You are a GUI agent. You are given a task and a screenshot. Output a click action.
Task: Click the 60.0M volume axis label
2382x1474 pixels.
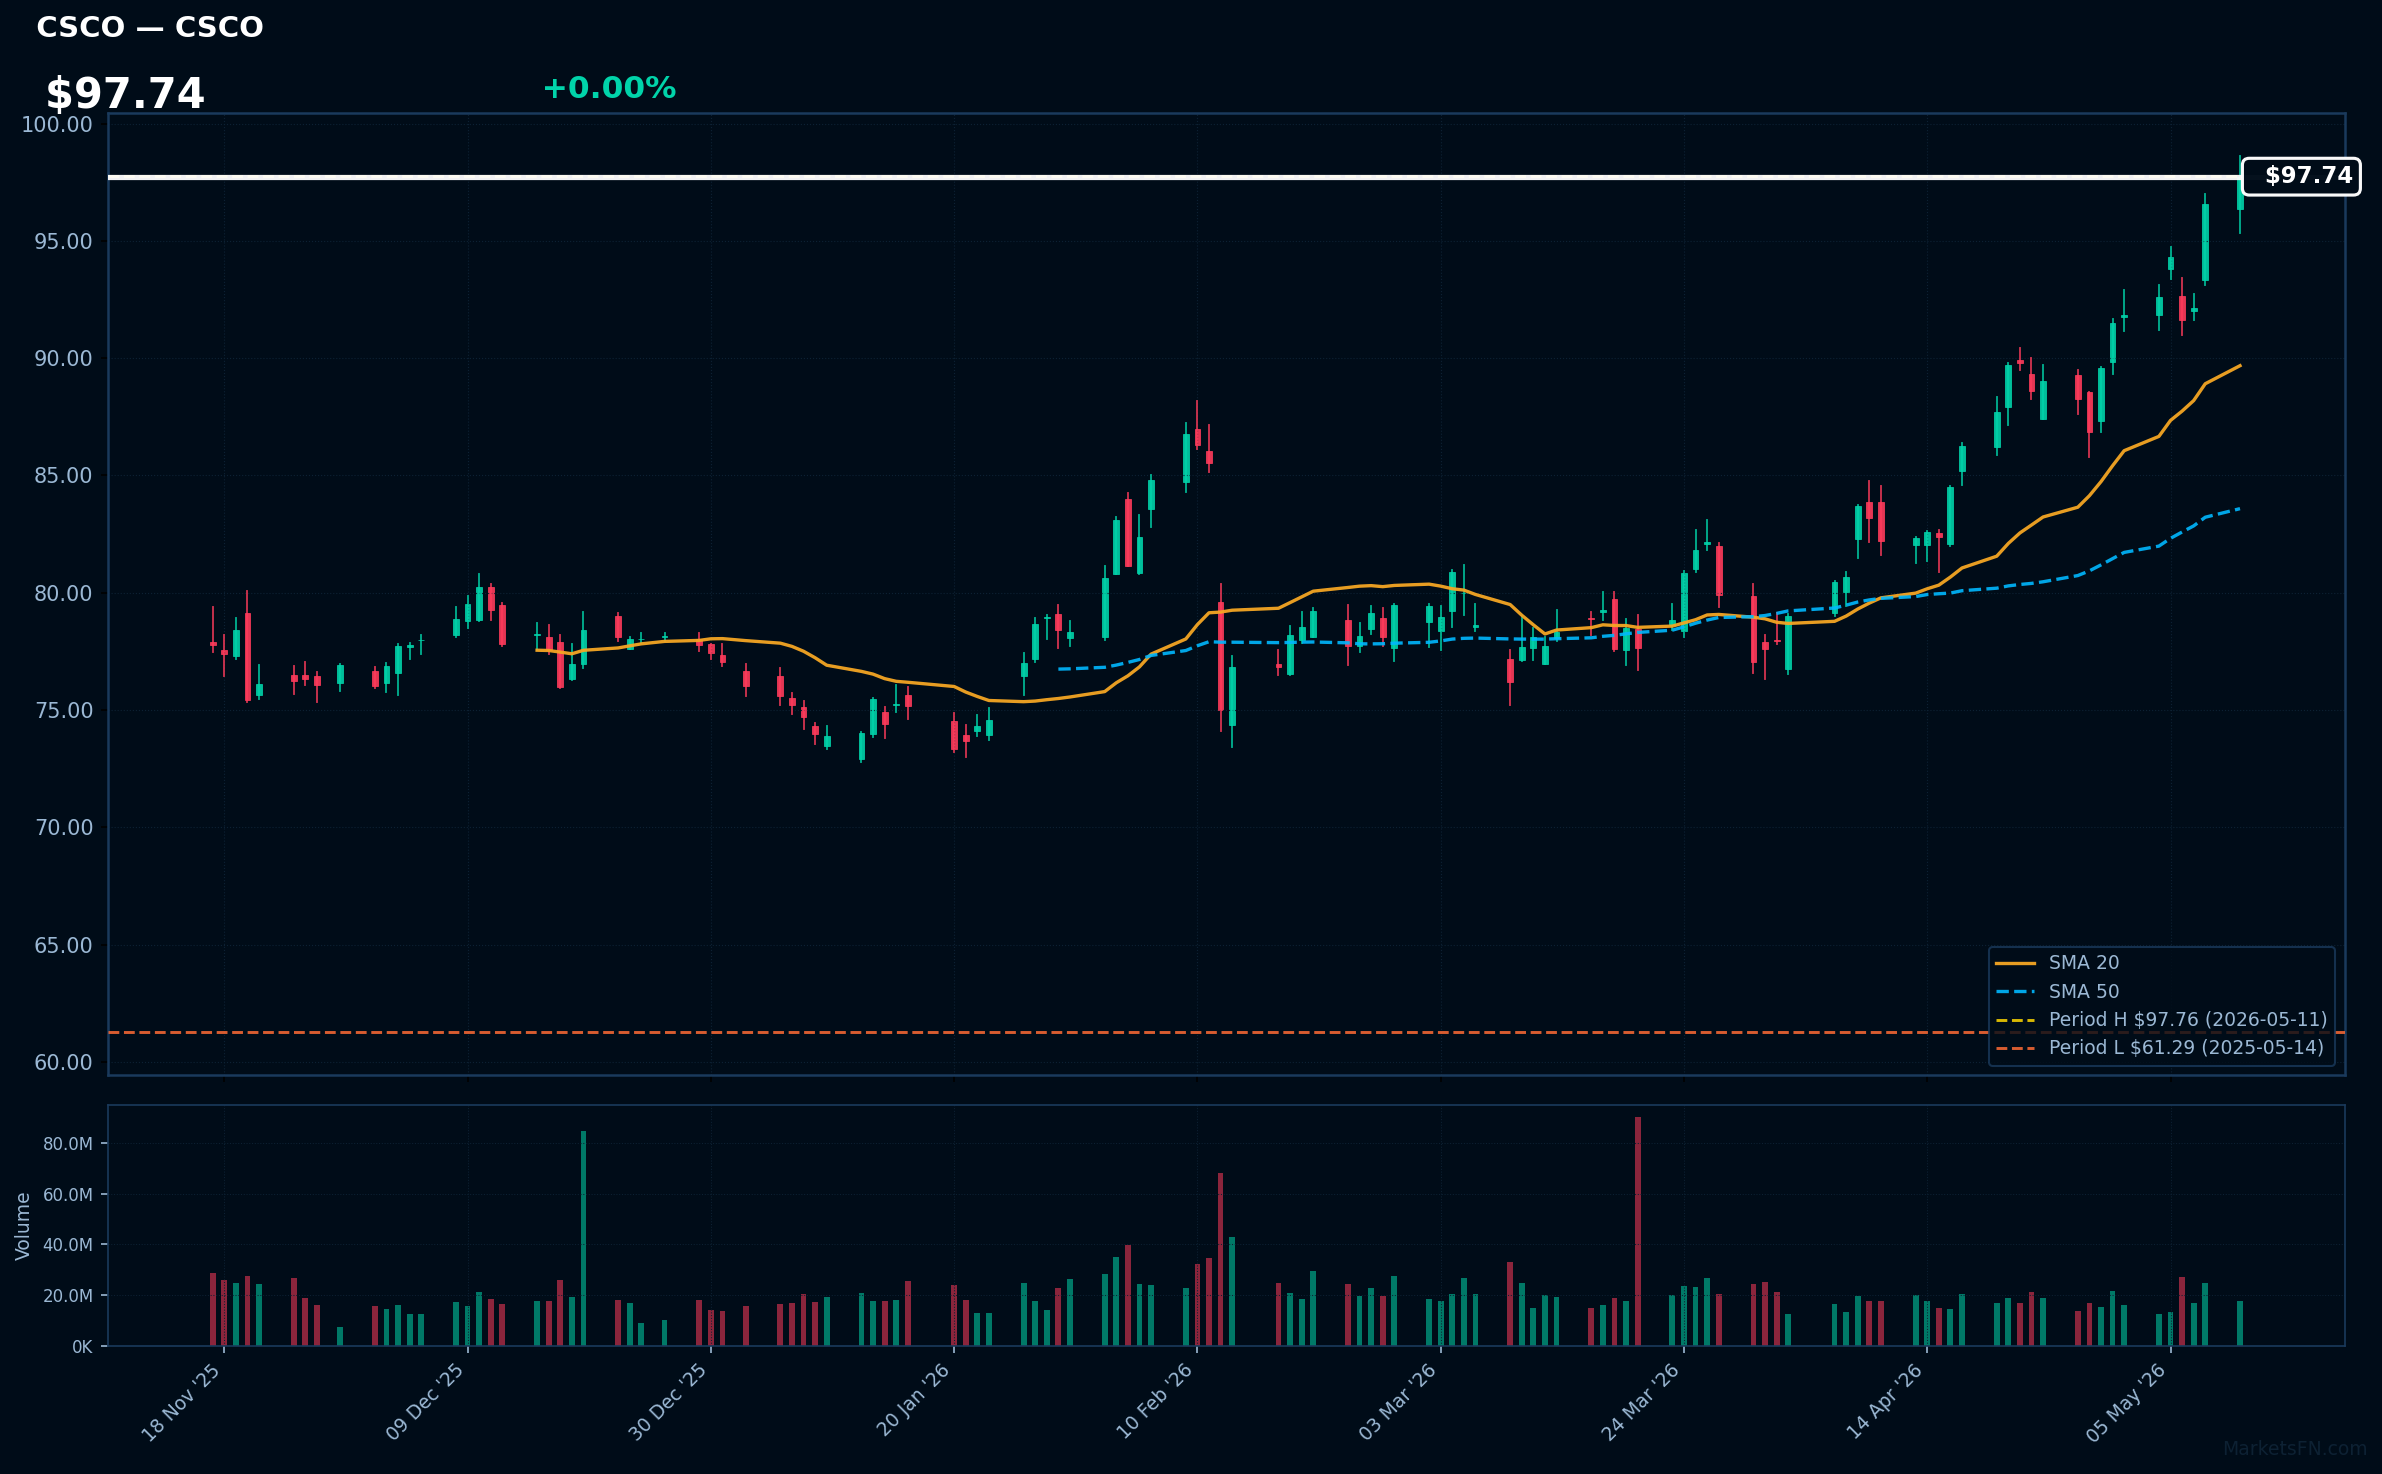(68, 1194)
